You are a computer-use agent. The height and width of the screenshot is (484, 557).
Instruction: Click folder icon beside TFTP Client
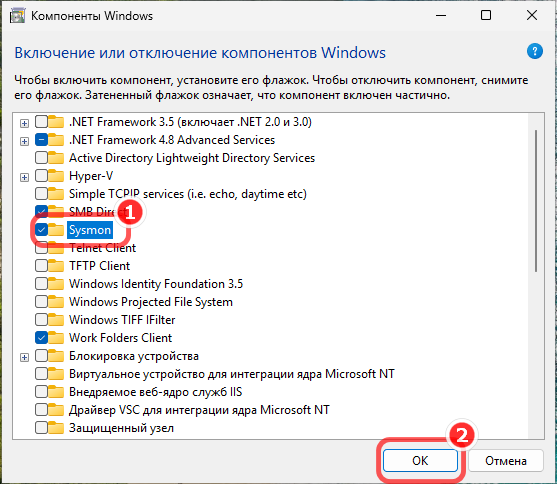[56, 265]
